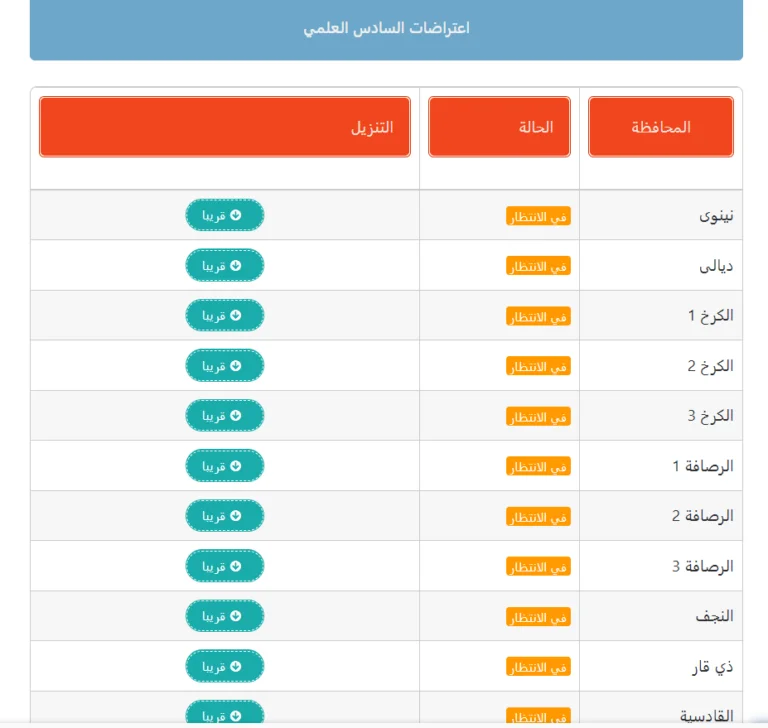Click the download icon in the الرصافة 1 row

click(x=236, y=466)
